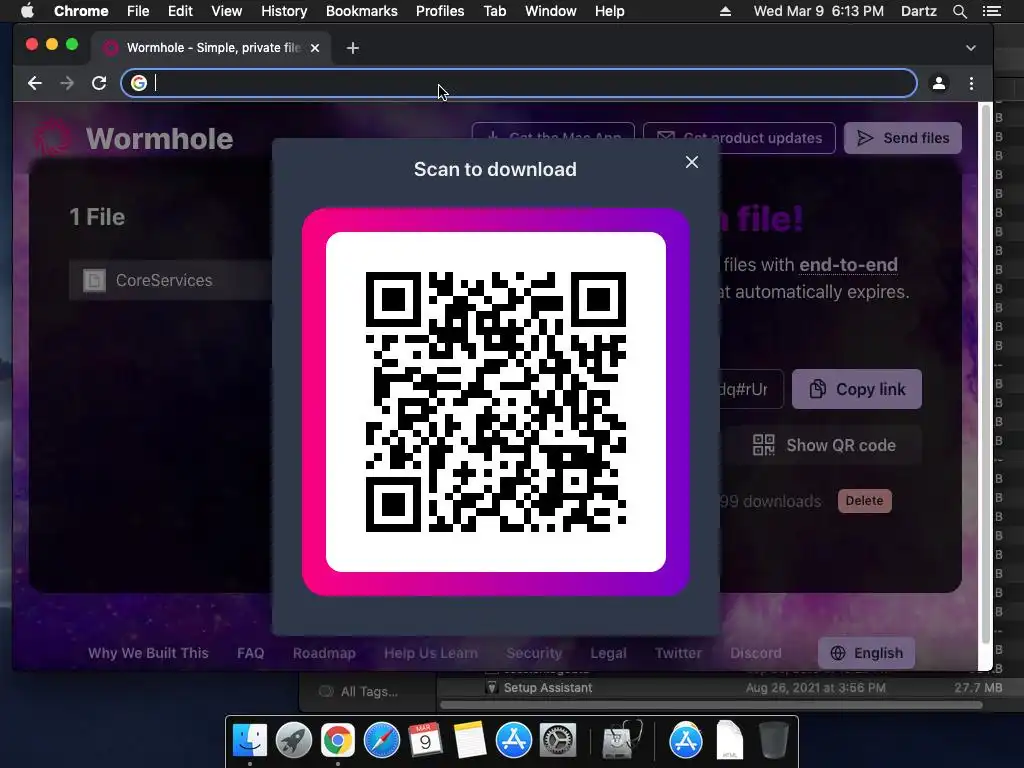This screenshot has width=1024, height=768.
Task: Click the browser forward arrow
Action: click(x=67, y=83)
